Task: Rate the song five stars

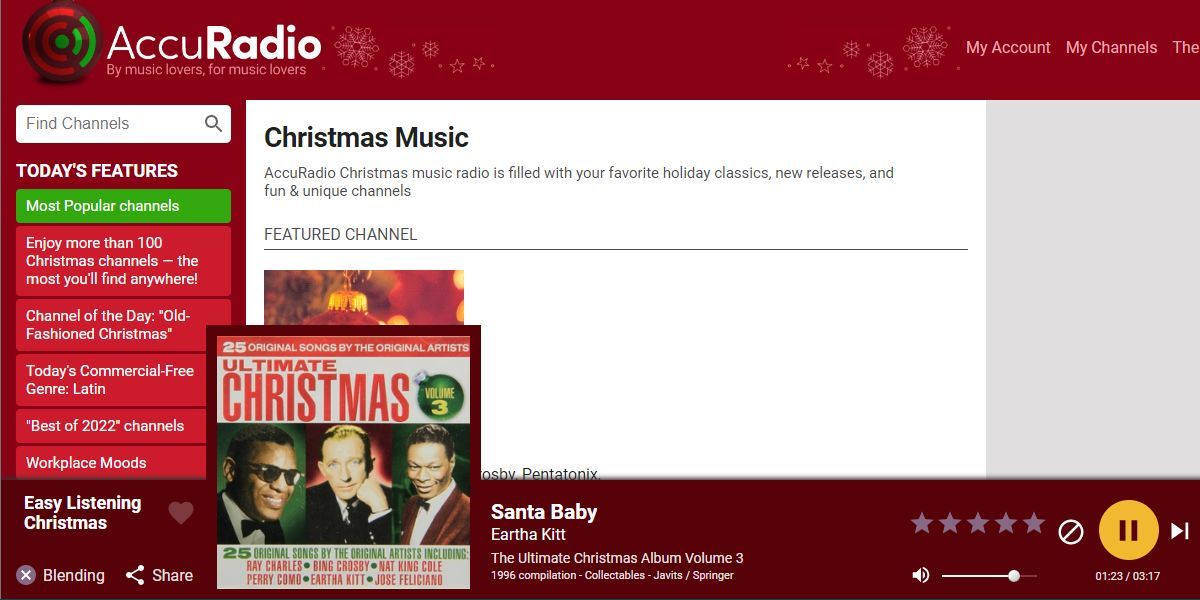Action: coord(1034,523)
